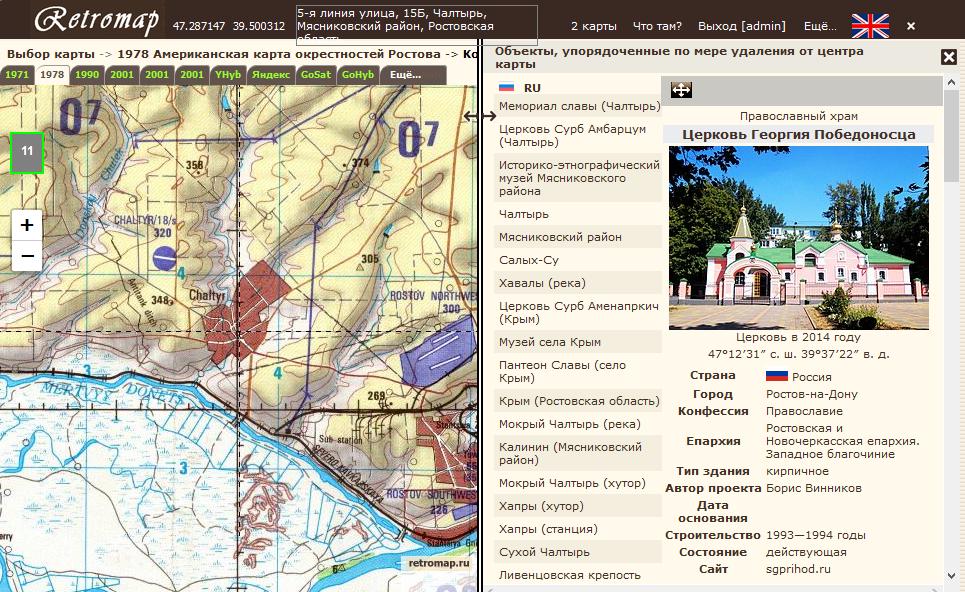Select Ливенцовская крепость entry

[x=579, y=575]
